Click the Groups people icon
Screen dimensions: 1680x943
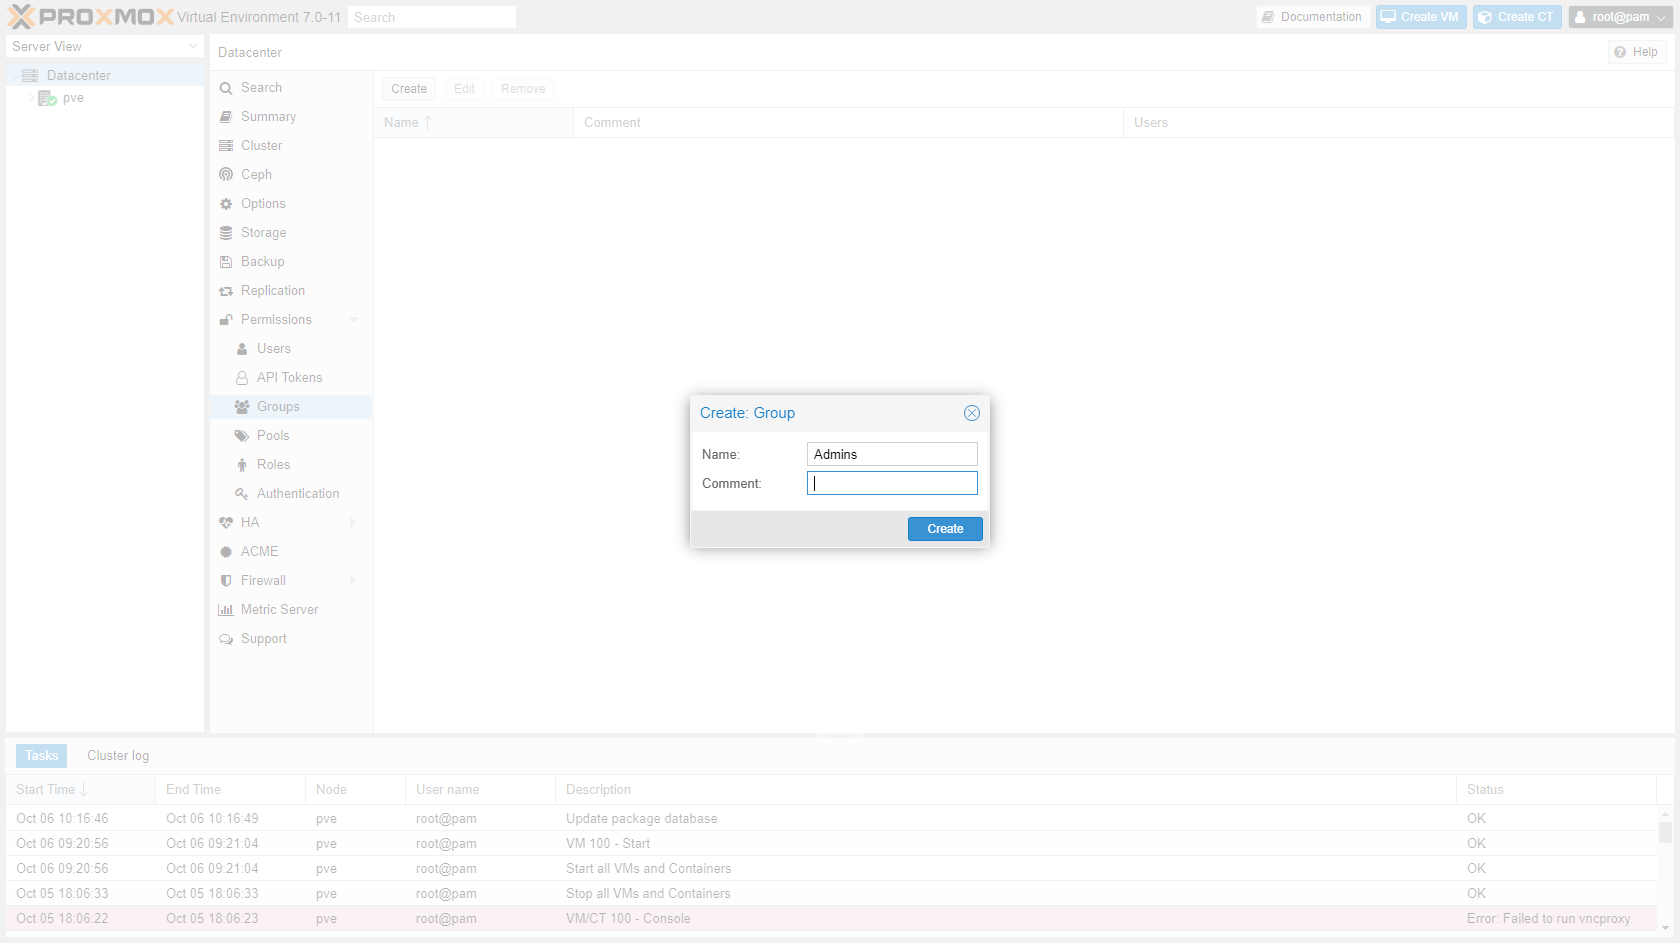(242, 407)
